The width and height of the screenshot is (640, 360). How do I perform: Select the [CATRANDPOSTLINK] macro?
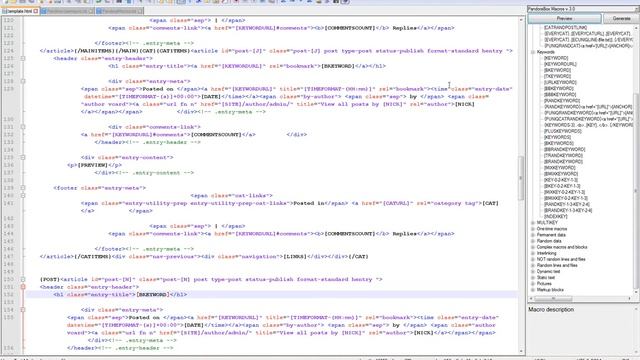point(565,27)
